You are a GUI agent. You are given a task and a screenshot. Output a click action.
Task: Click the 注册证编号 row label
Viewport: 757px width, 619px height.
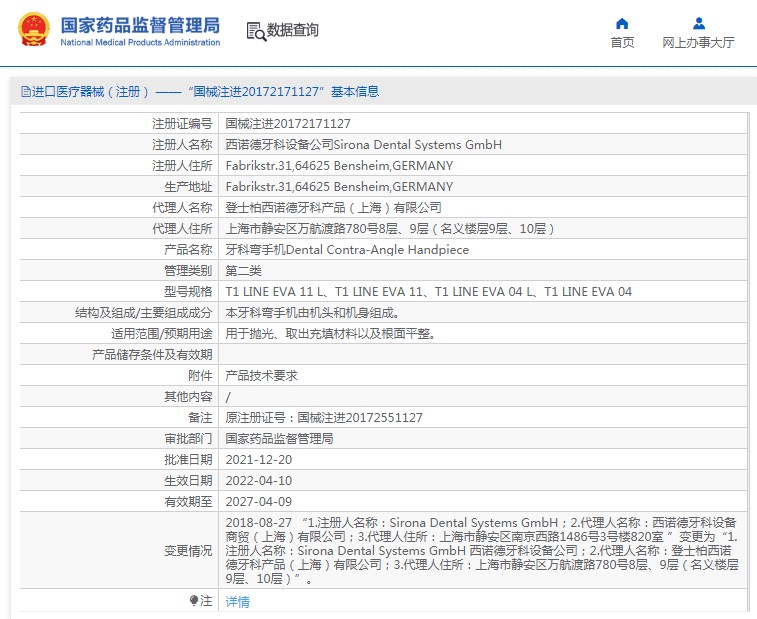coord(182,124)
